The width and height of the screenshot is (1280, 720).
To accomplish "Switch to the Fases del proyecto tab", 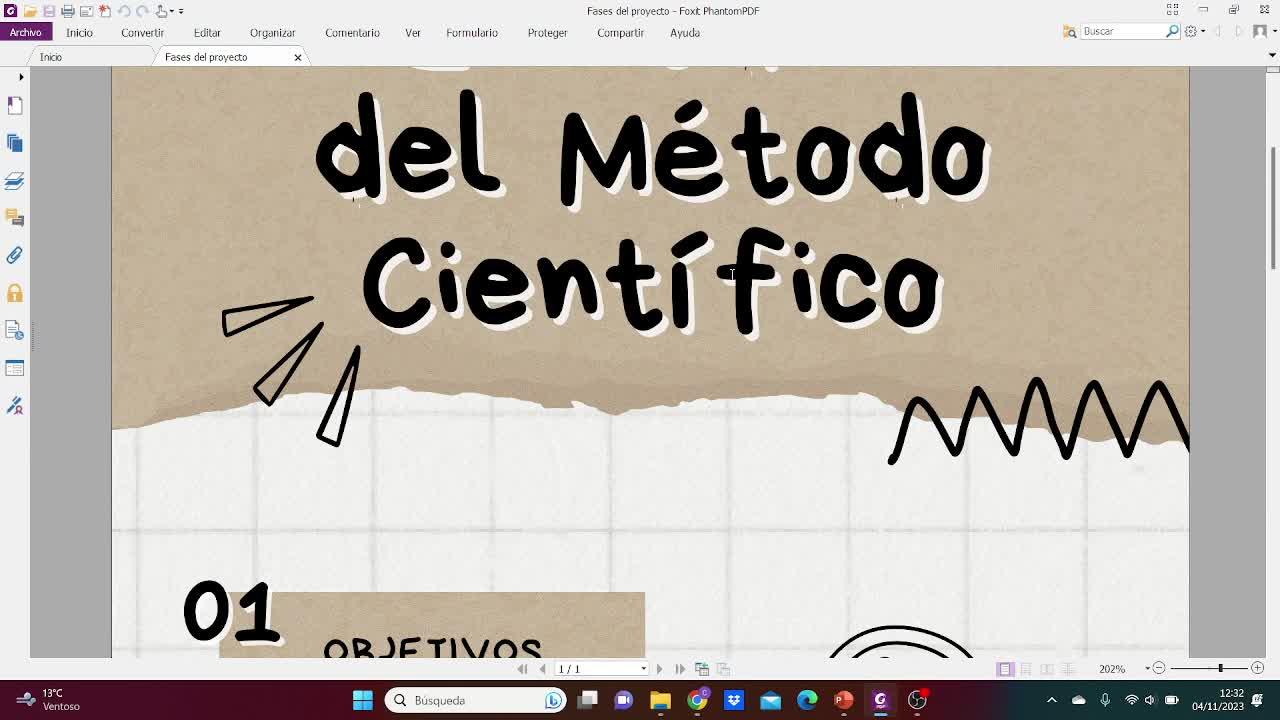I will click(206, 57).
